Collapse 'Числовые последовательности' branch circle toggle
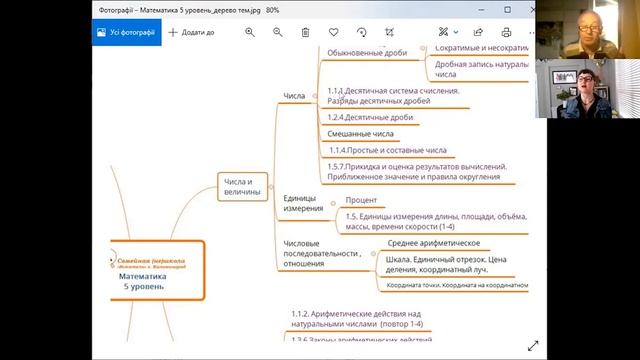The height and width of the screenshot is (360, 640). tap(373, 253)
